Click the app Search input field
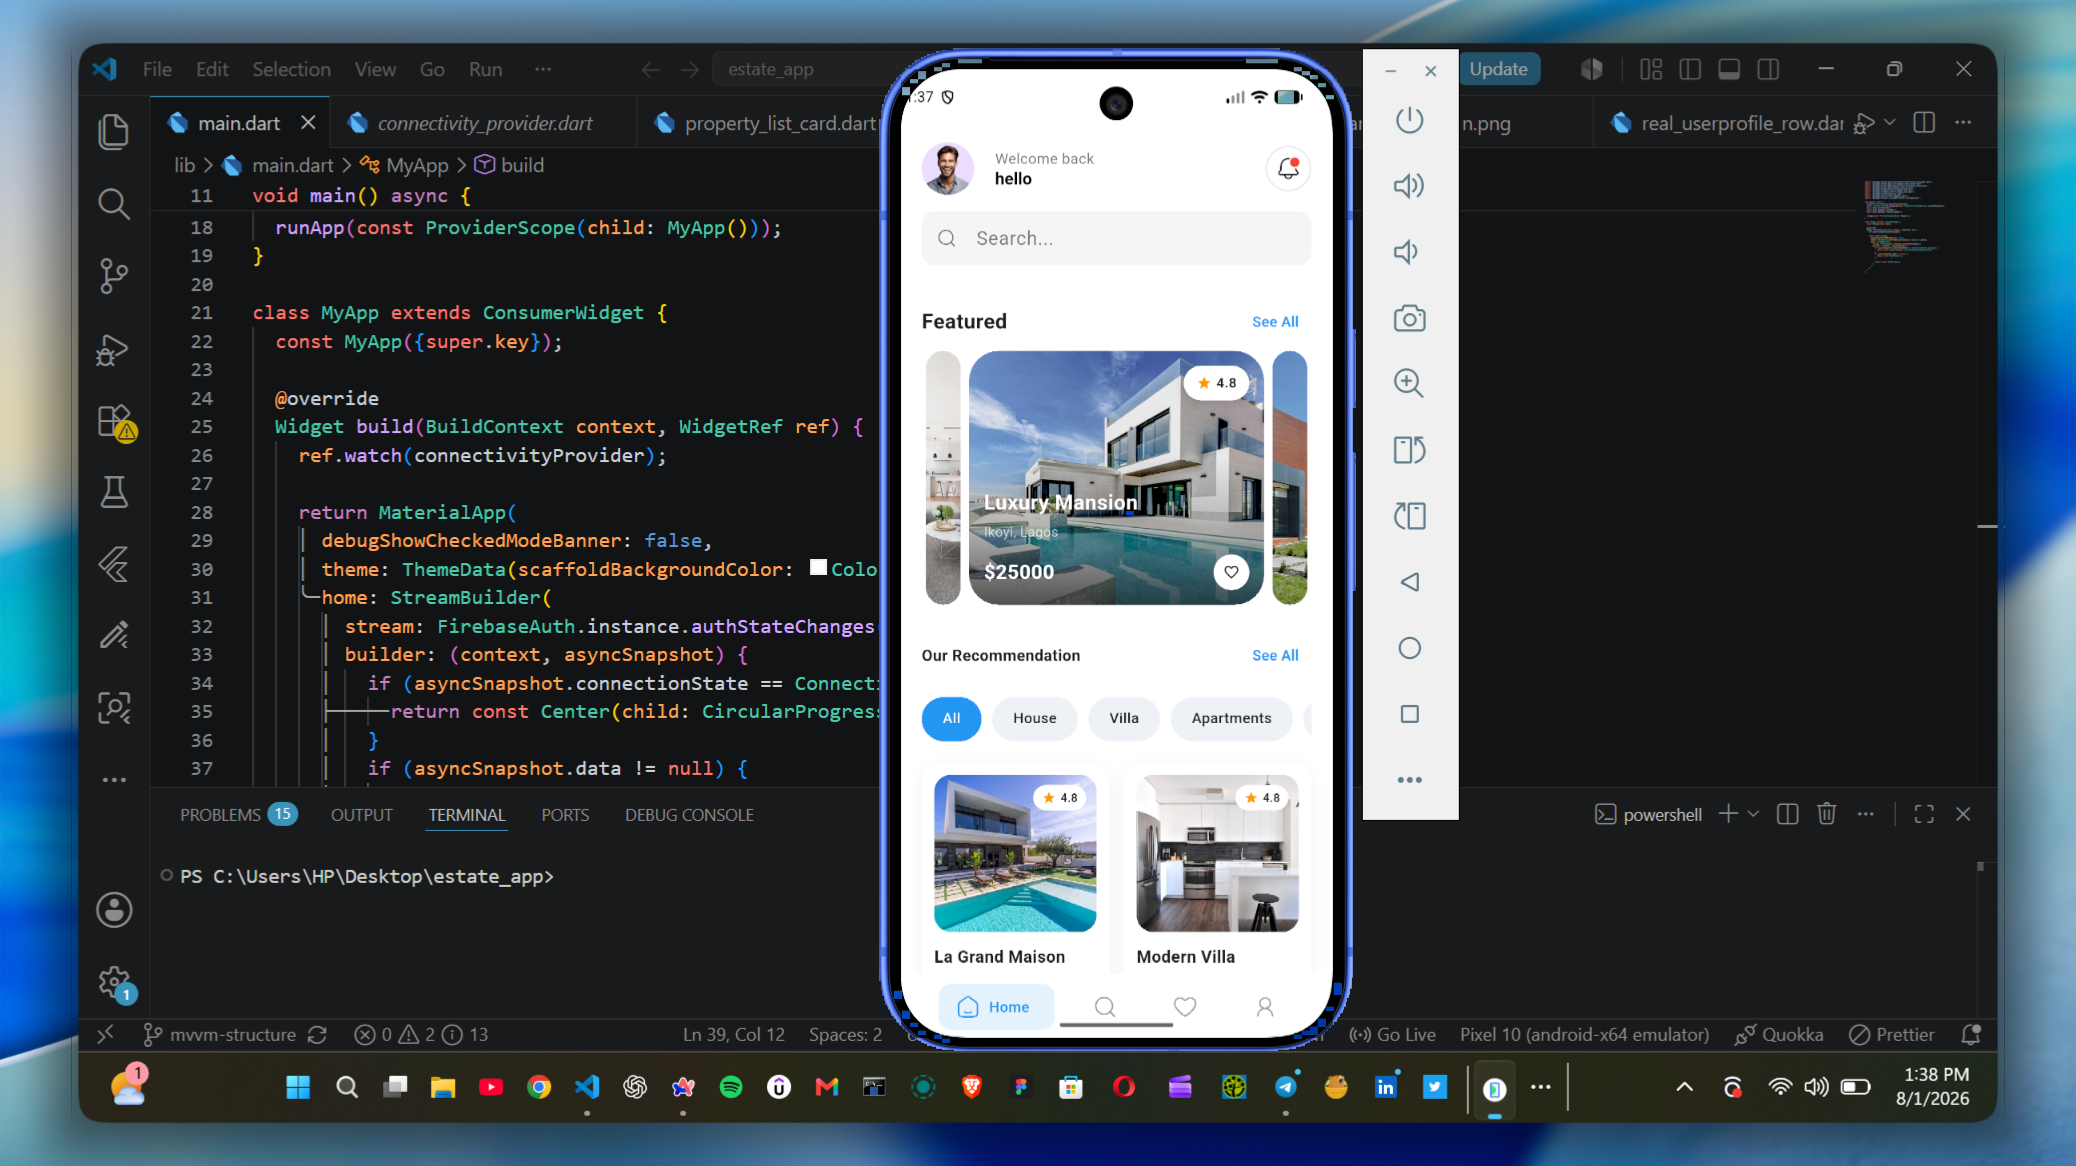 [x=1116, y=238]
